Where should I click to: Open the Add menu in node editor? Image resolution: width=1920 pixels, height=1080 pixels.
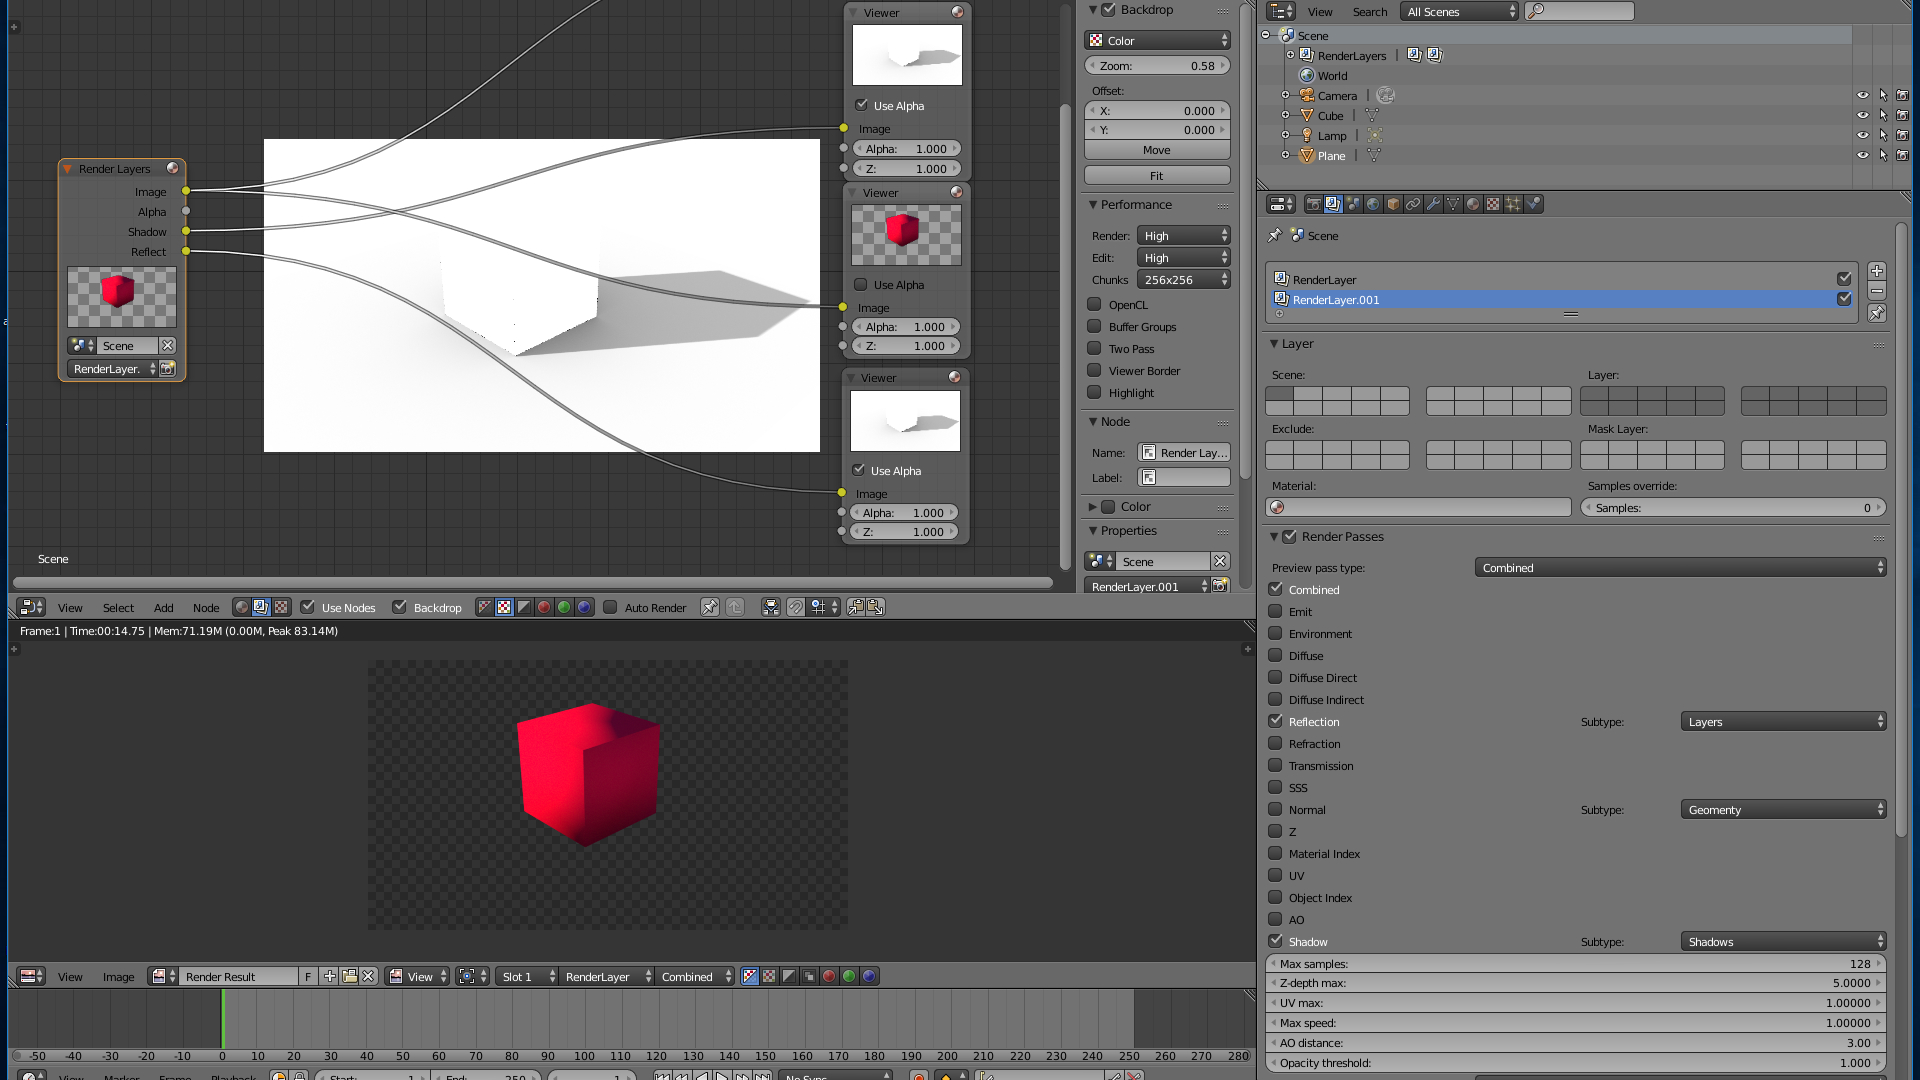163,608
